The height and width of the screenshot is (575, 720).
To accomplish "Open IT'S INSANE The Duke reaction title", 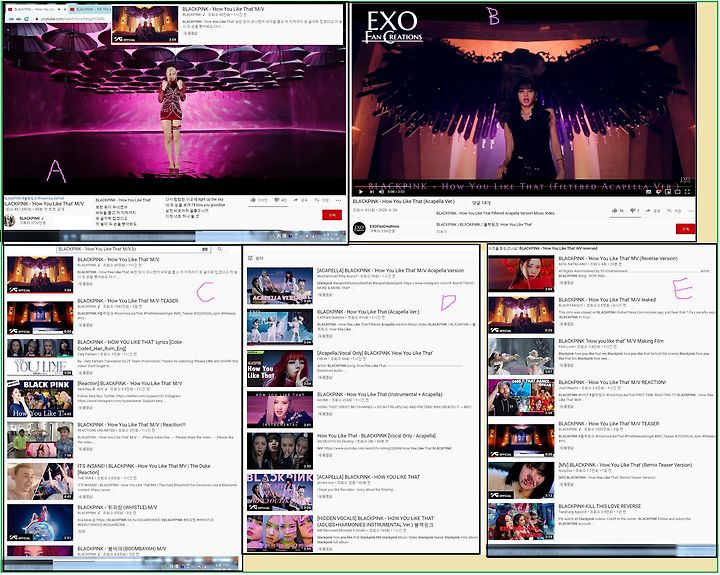I will click(x=144, y=469).
